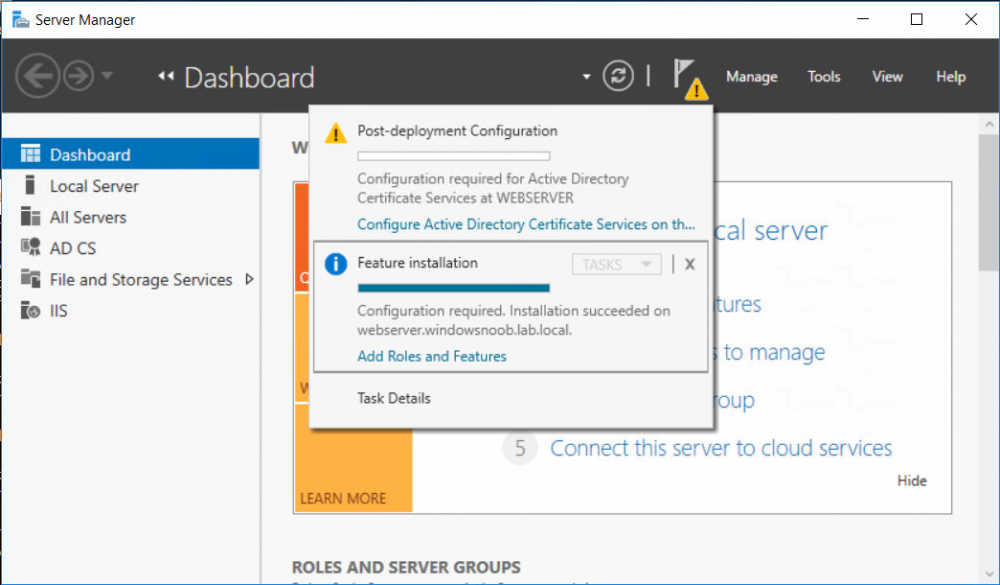Select IIS in the sidebar
1000x585 pixels.
click(x=130, y=311)
